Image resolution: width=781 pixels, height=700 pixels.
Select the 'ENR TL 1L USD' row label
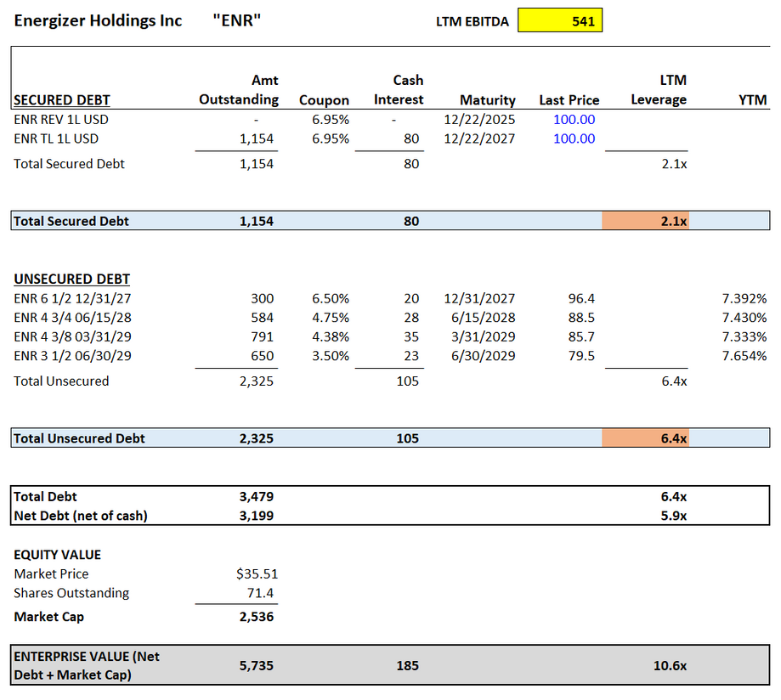56,139
